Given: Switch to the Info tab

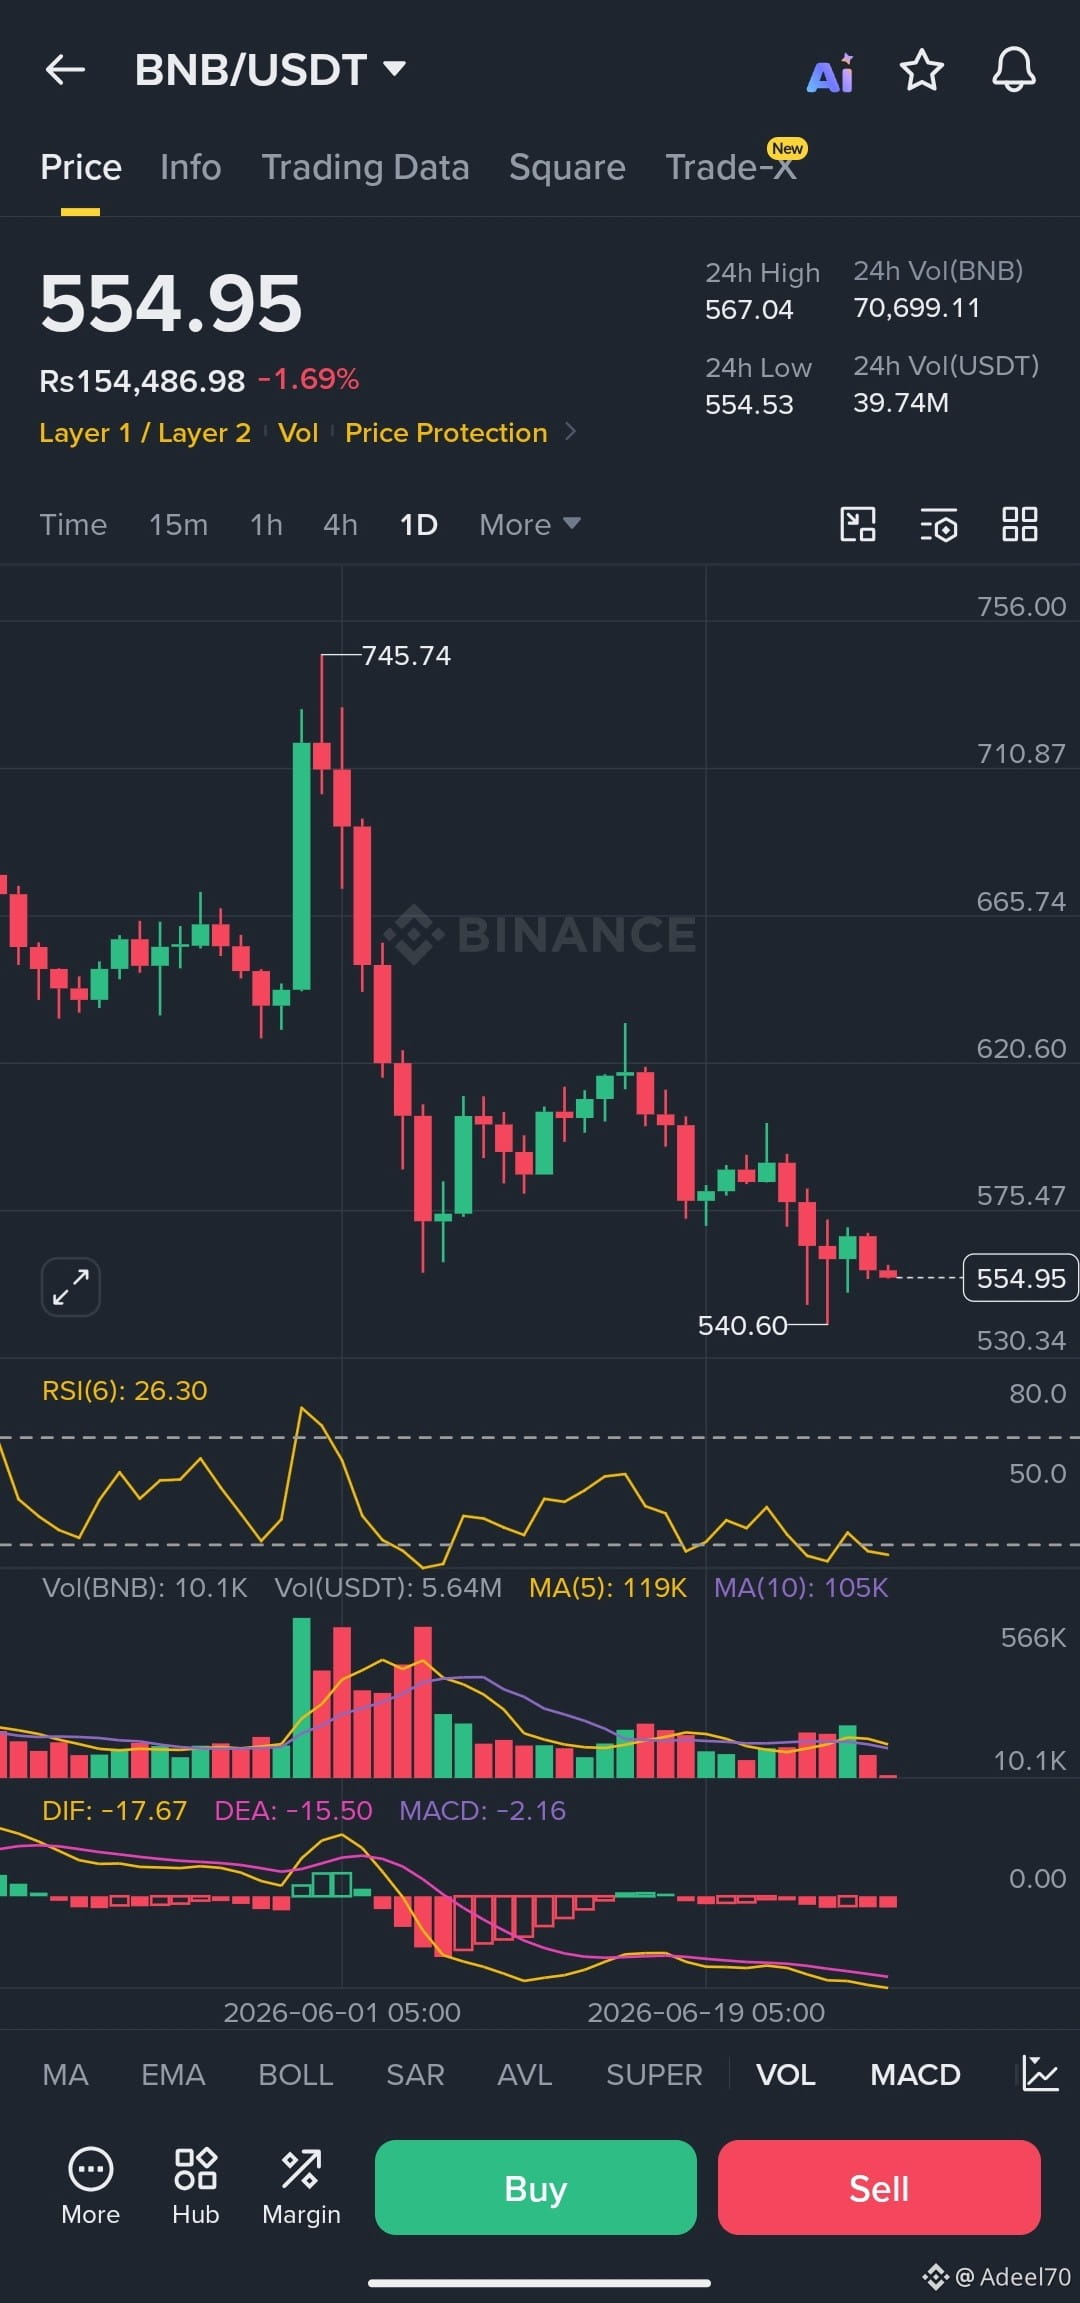Looking at the screenshot, I should (190, 167).
